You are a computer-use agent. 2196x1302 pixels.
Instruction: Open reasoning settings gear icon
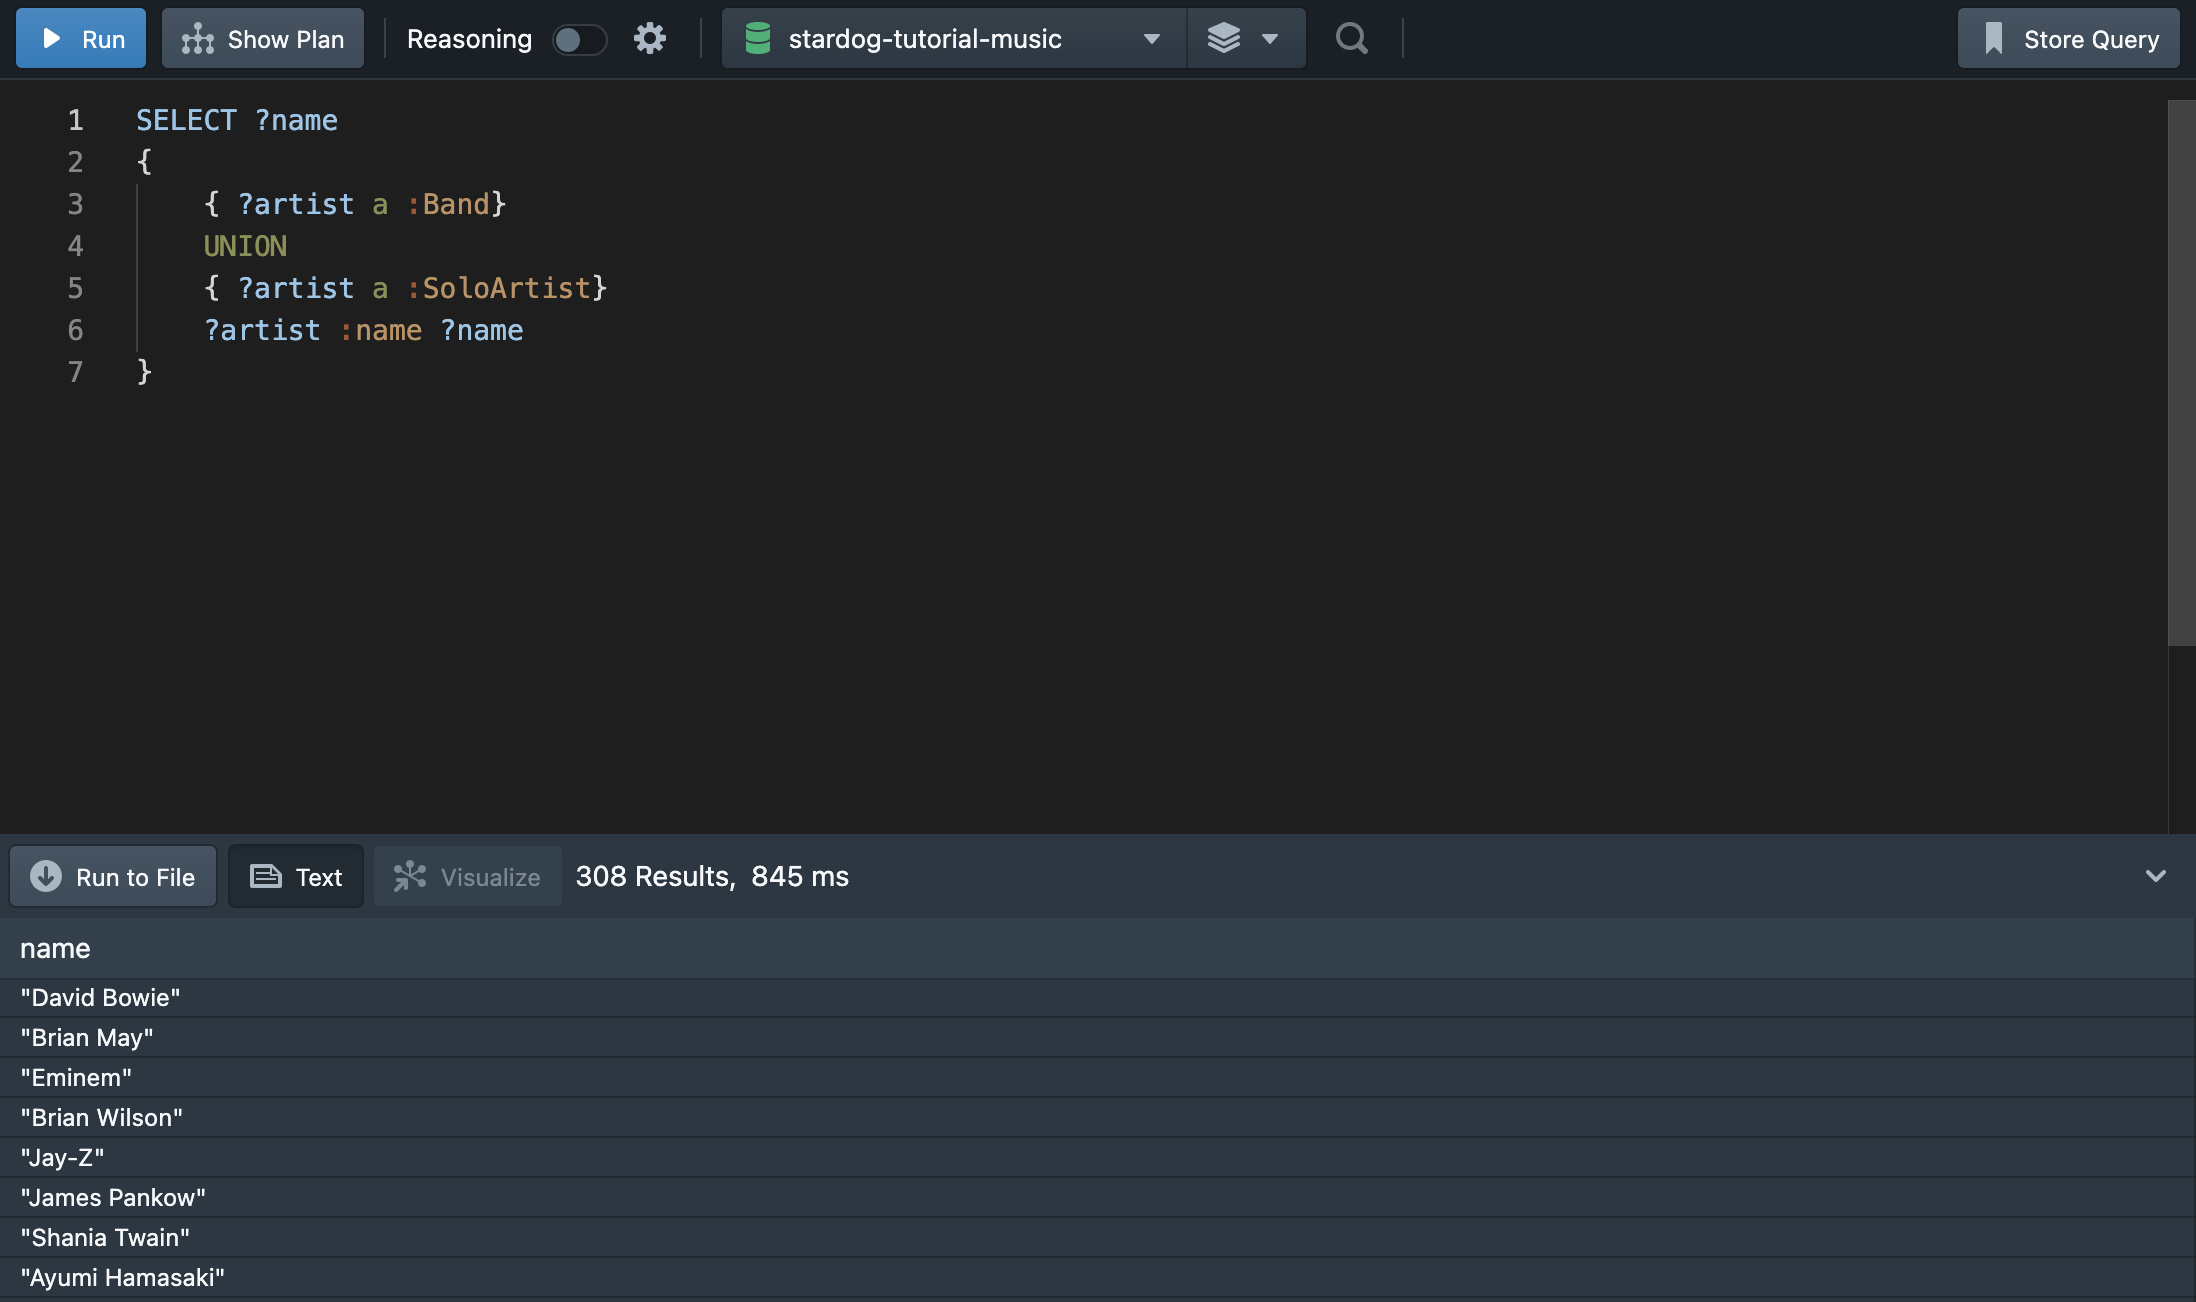(x=650, y=39)
